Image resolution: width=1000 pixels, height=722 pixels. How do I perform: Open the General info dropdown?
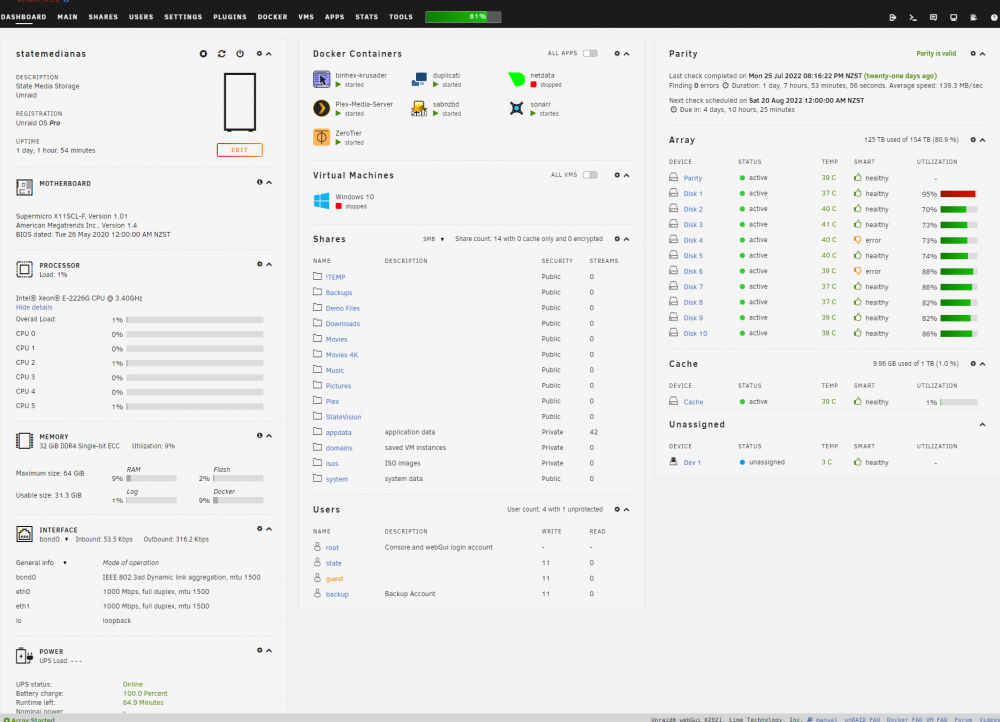(x=41, y=563)
